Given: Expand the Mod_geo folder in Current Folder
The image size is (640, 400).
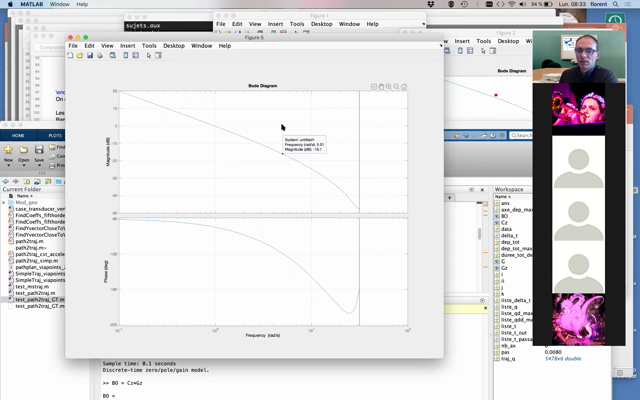Looking at the screenshot, I should 4,201.
